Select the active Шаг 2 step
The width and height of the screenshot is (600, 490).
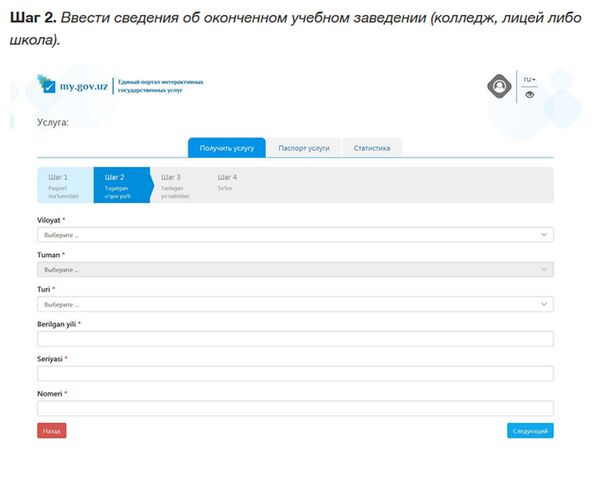[x=120, y=186]
